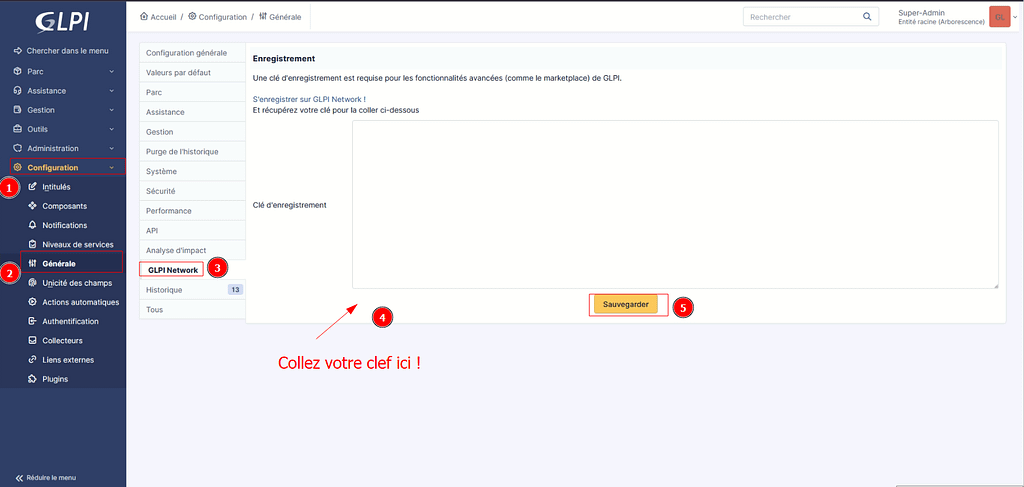This screenshot has width=1024, height=487.
Task: Click the Sauvegarder button
Action: click(625, 304)
